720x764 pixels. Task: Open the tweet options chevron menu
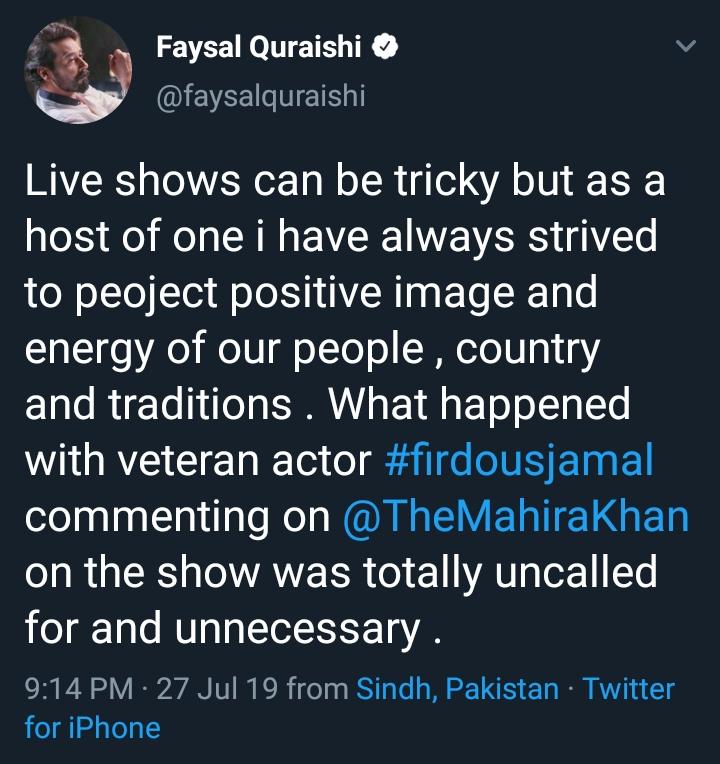click(686, 47)
